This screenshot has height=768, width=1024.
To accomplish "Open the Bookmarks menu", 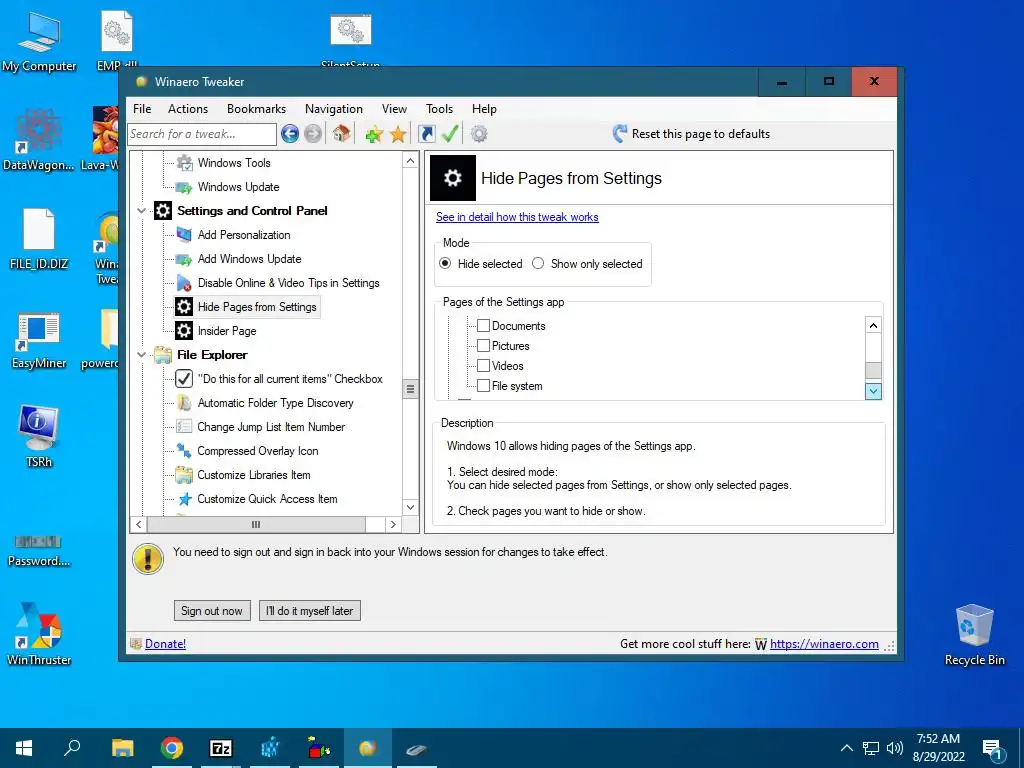I will point(257,109).
